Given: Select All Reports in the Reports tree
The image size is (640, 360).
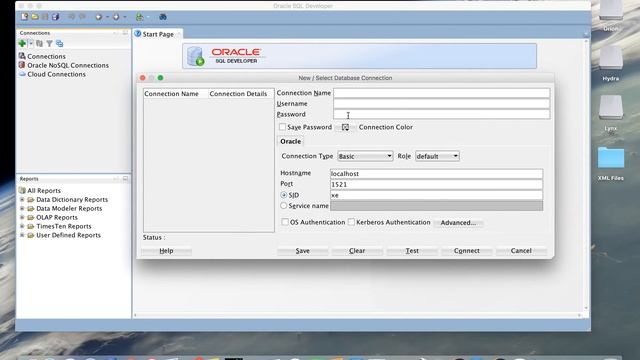Looking at the screenshot, I should point(40,191).
